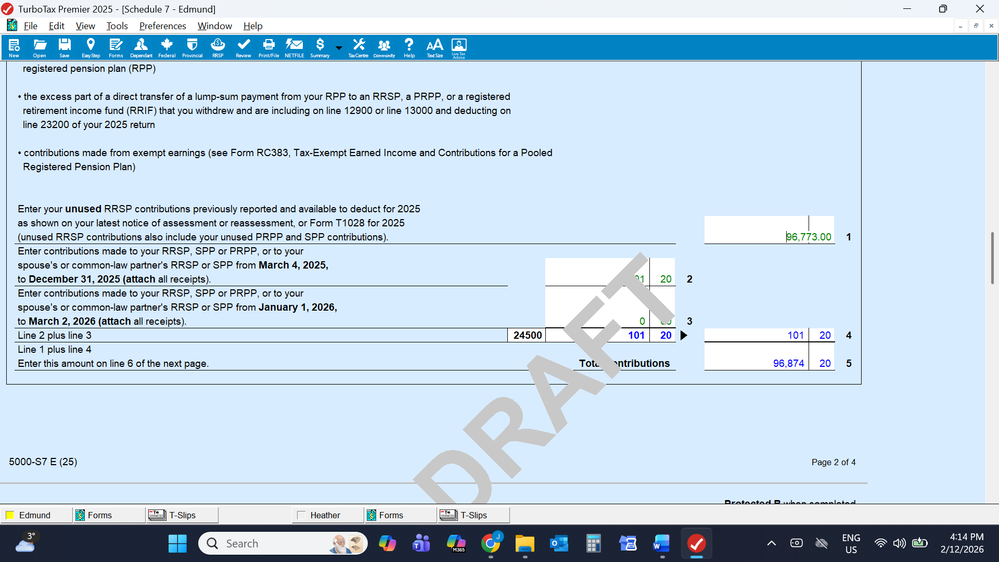Open the Forms toolbar icon
Screen dimensions: 999x562
pyautogui.click(x=115, y=48)
